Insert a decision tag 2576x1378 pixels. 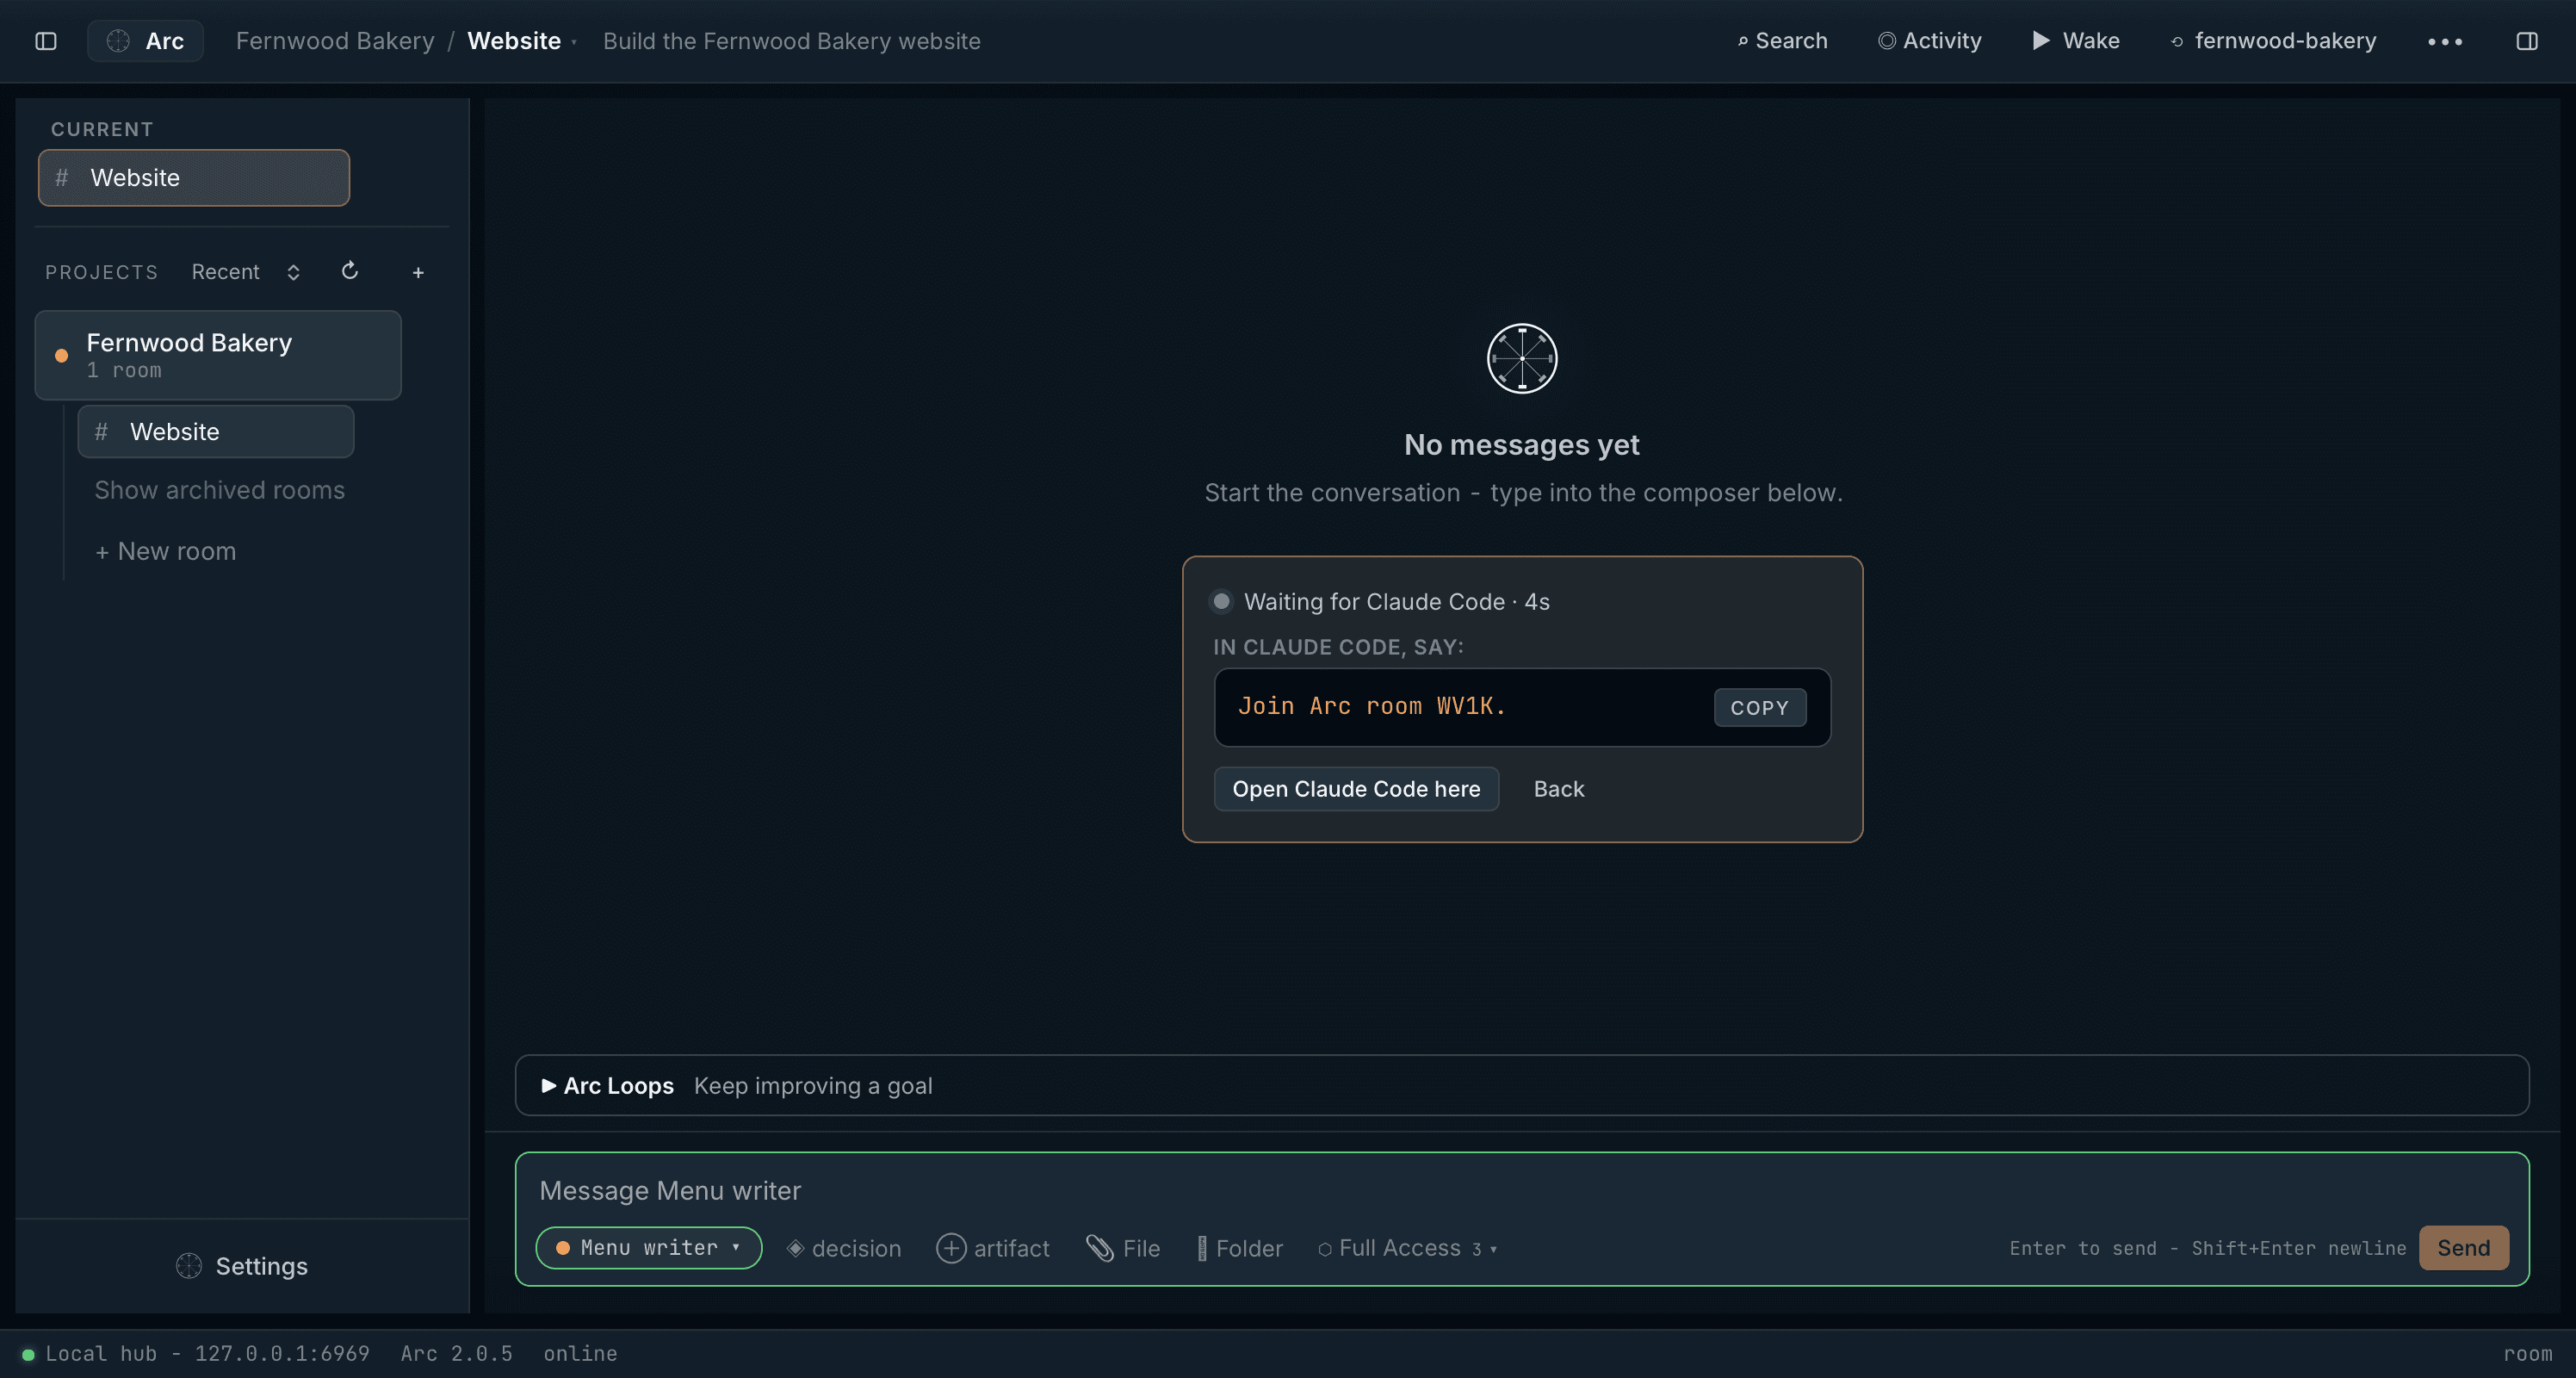[844, 1248]
